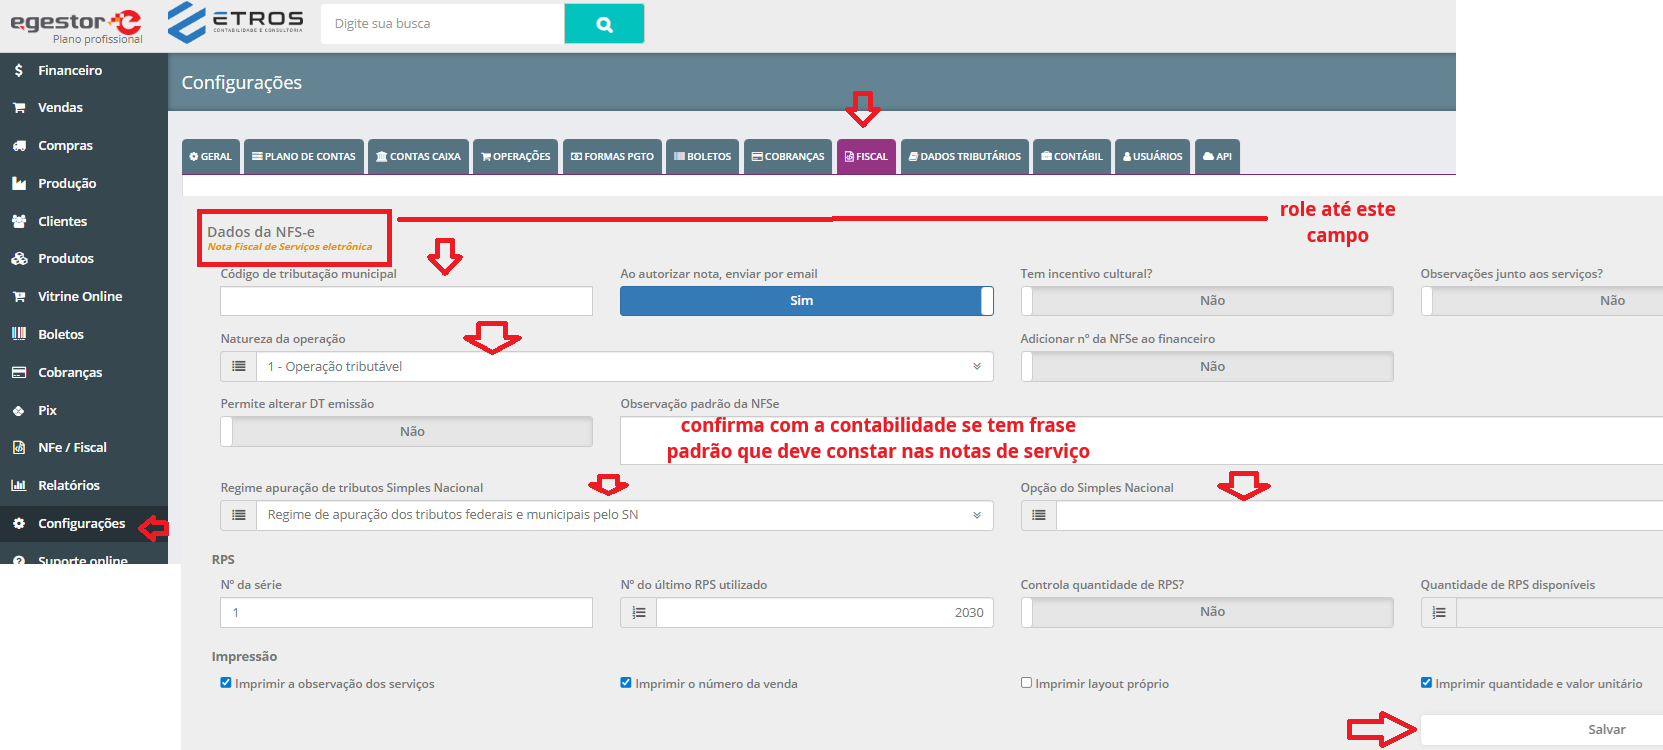The height and width of the screenshot is (750, 1663).
Task: Open Cobranças card icon in sidebar
Action: [19, 372]
